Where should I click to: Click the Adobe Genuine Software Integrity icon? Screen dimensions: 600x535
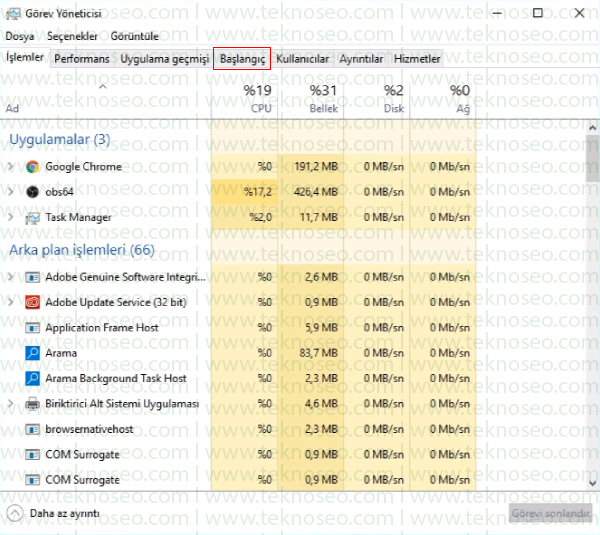33,277
